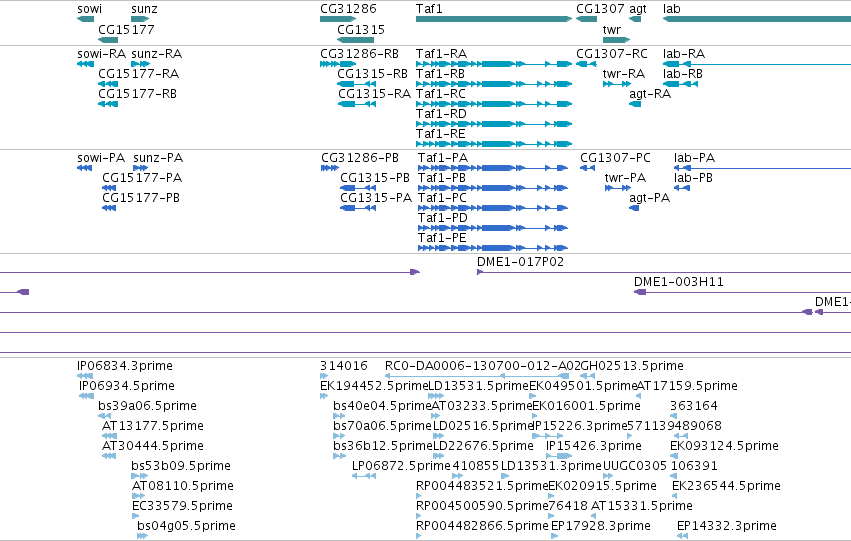851x541 pixels.
Task: Click protein 'lab-PB'
Action: point(693,178)
